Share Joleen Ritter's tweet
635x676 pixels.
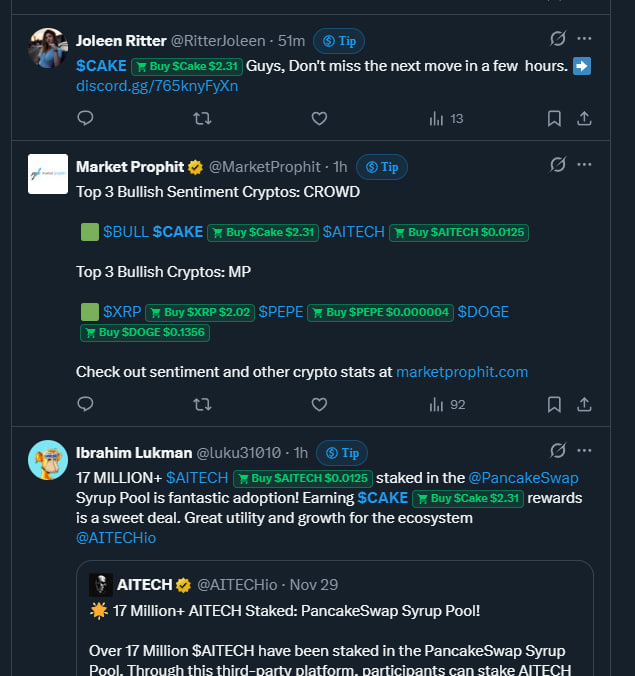(x=585, y=118)
